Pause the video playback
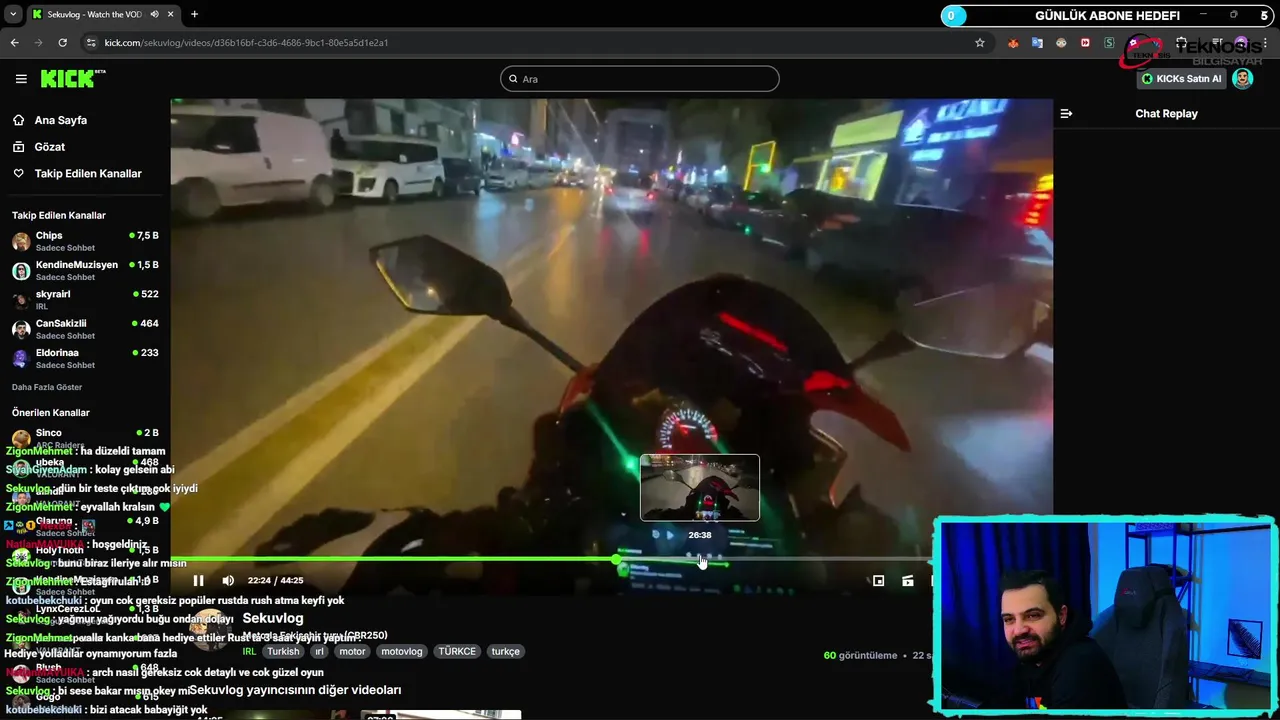 click(198, 581)
